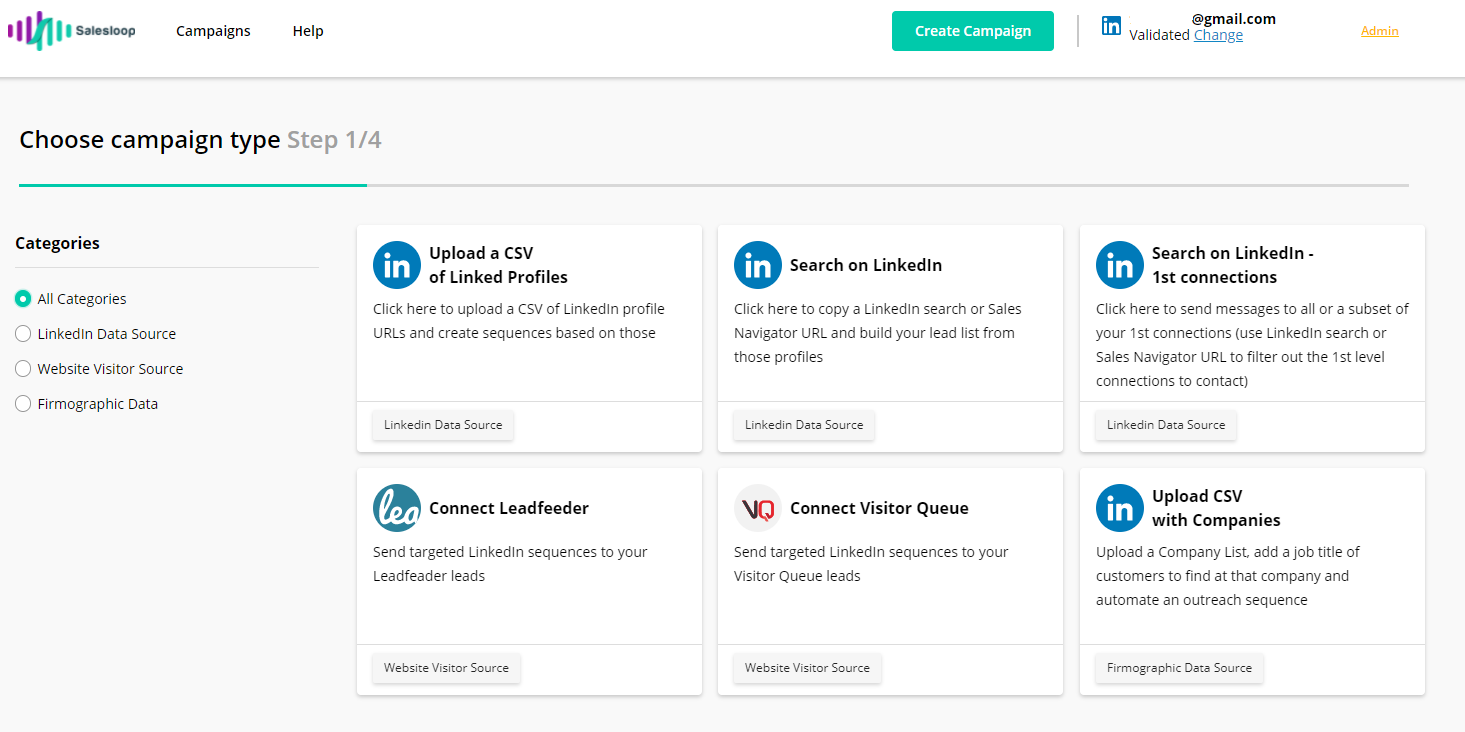Click LinkedIn icon on Upload a CSV of Linked Profiles card
The height and width of the screenshot is (732, 1465).
[397, 265]
